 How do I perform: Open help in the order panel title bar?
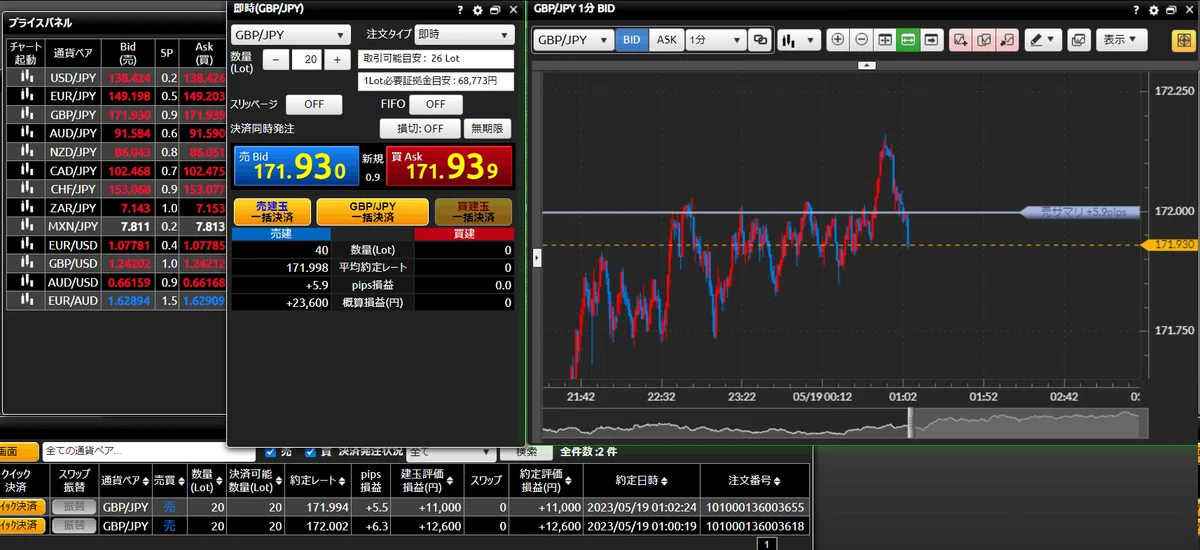point(460,9)
